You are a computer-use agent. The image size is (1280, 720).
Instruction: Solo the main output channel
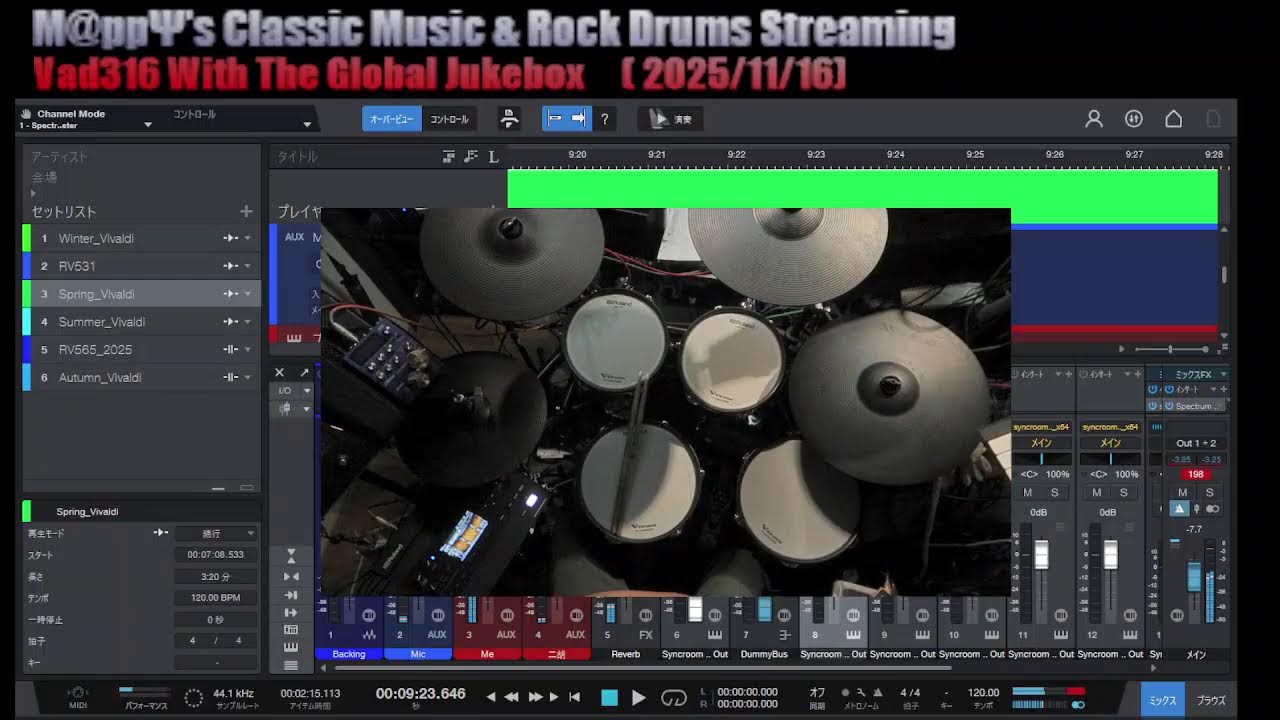[1209, 492]
